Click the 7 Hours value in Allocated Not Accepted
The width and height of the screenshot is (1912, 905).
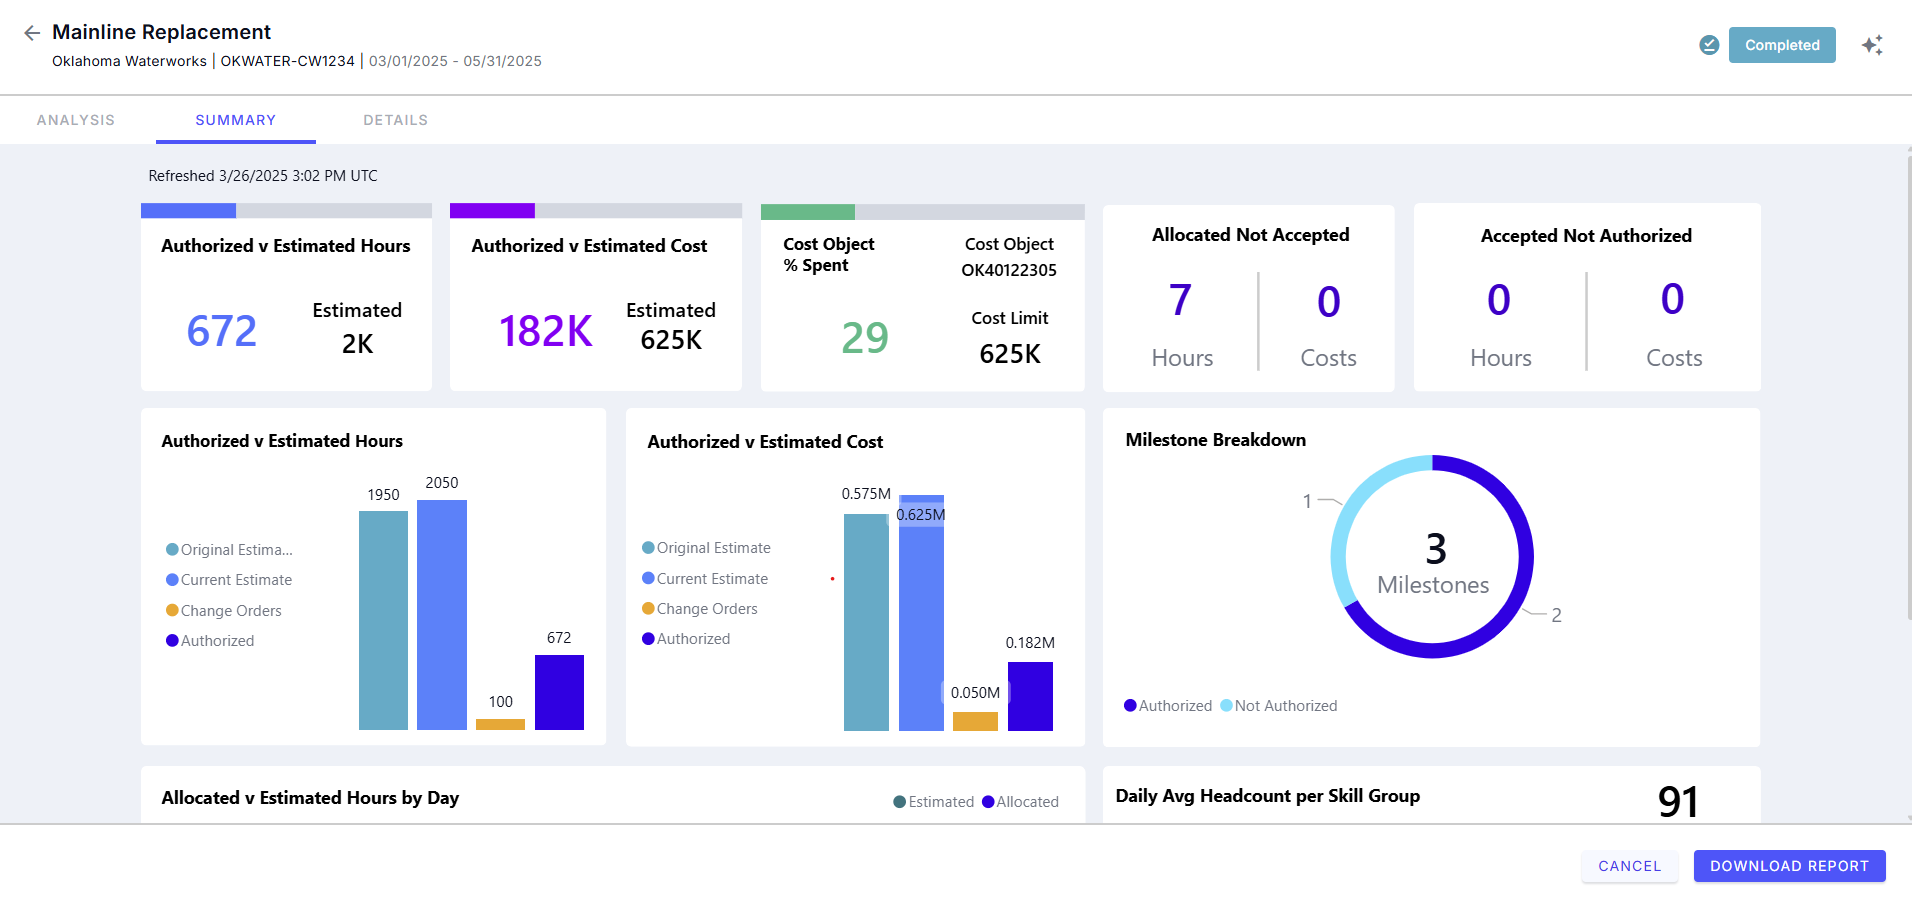point(1180,301)
